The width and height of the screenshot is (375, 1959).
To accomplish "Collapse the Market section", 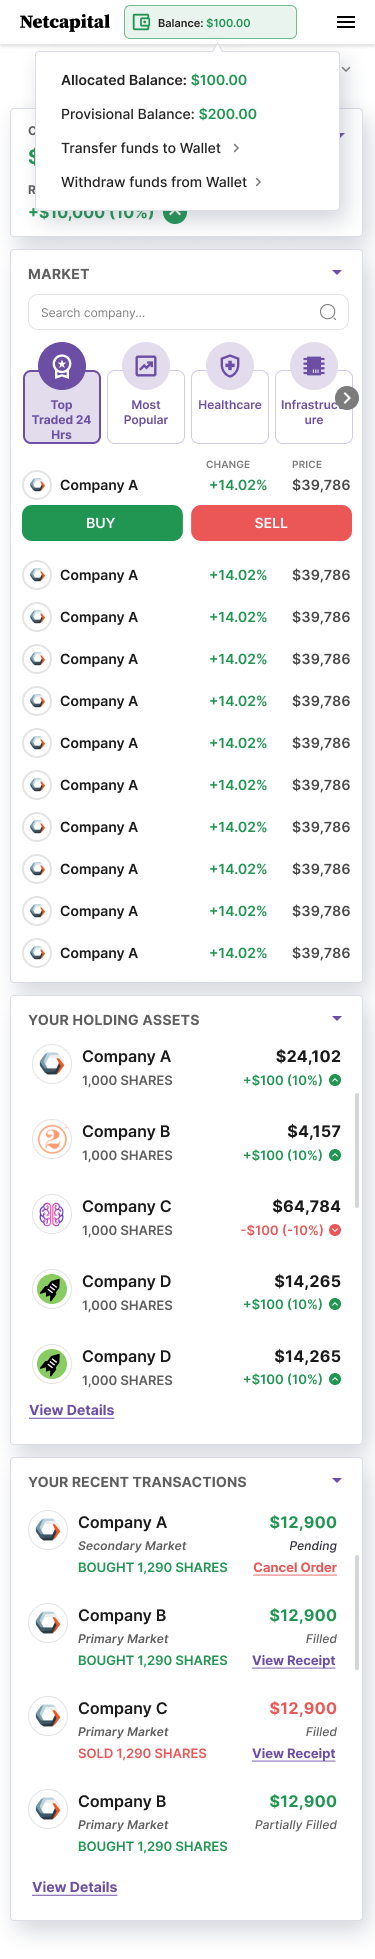I will click(x=337, y=273).
